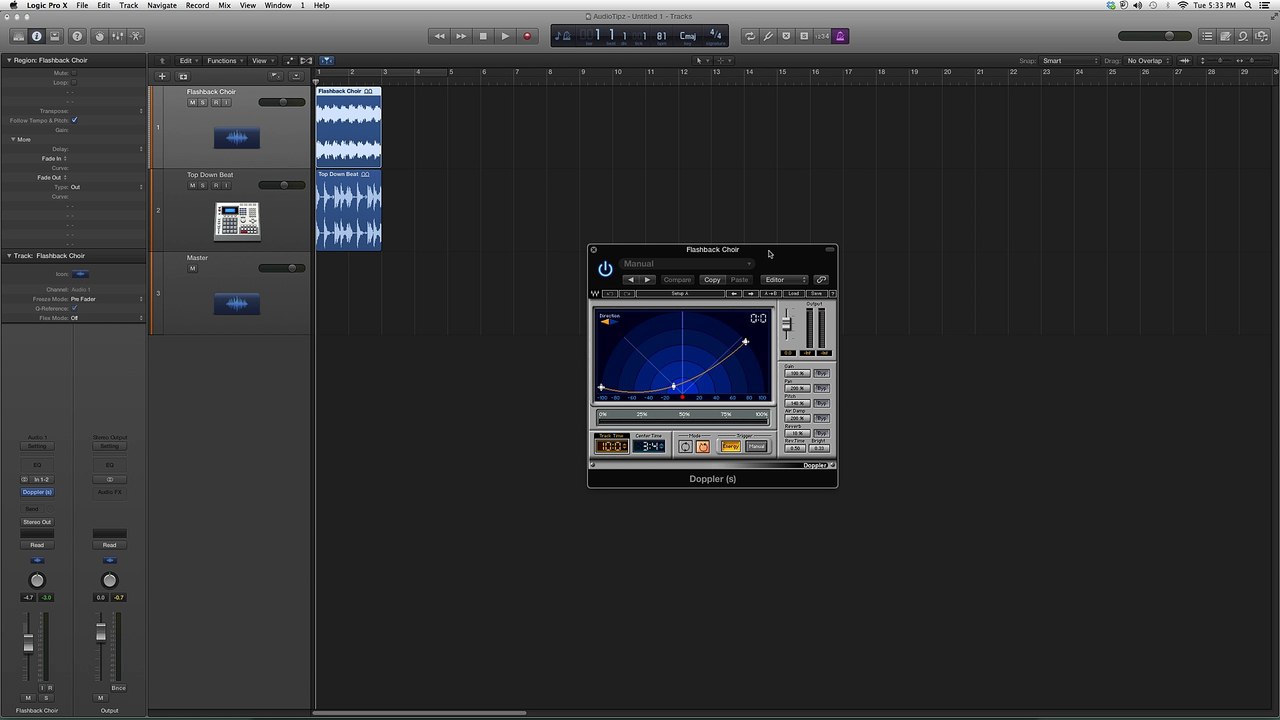1280x720 pixels.
Task: Start playback with the Play button
Action: click(505, 36)
